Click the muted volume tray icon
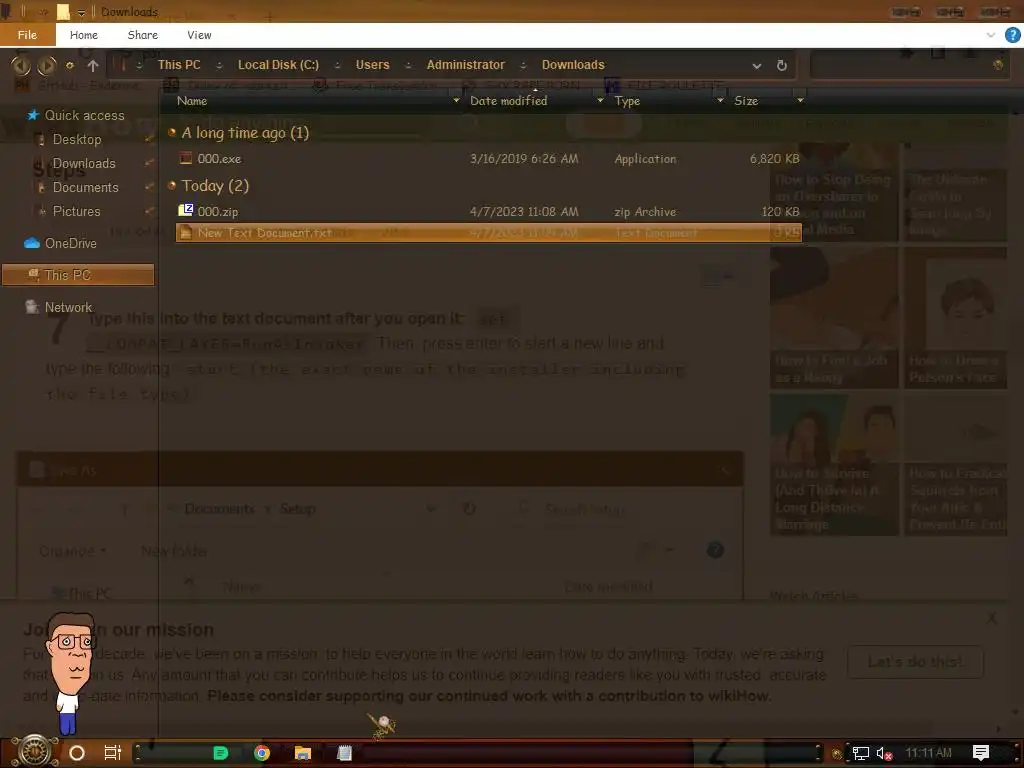The image size is (1024, 768). pyautogui.click(x=884, y=754)
